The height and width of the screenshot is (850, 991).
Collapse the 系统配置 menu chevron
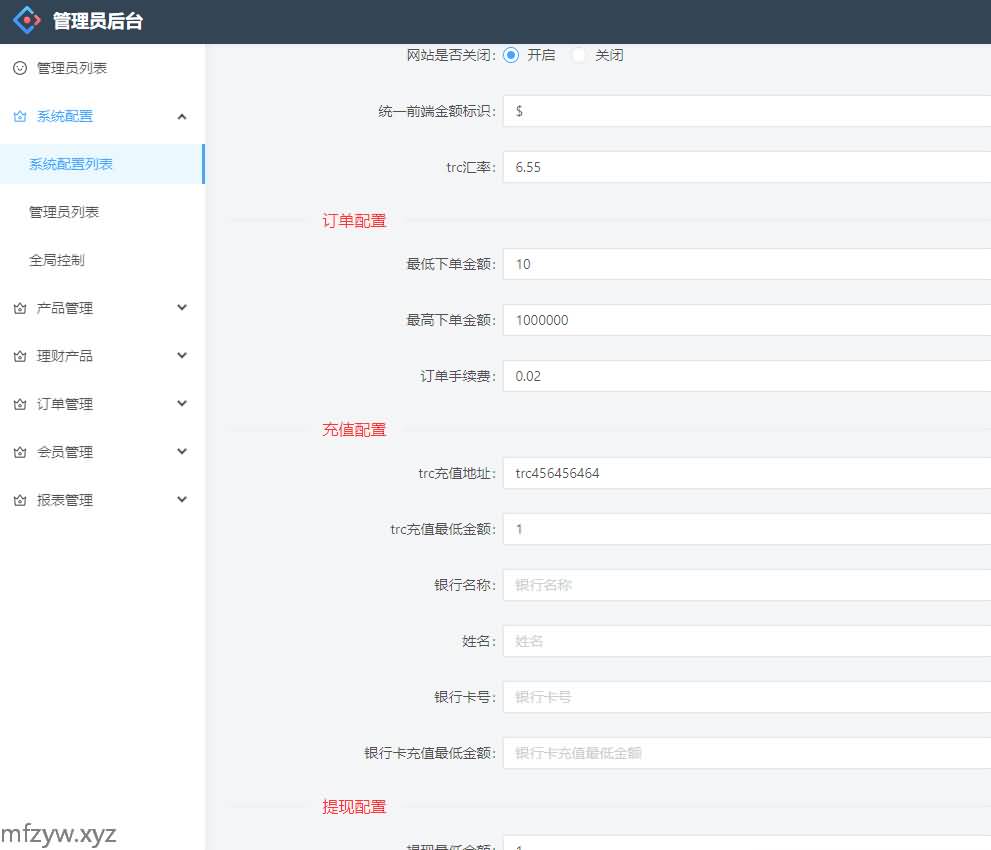pos(181,116)
